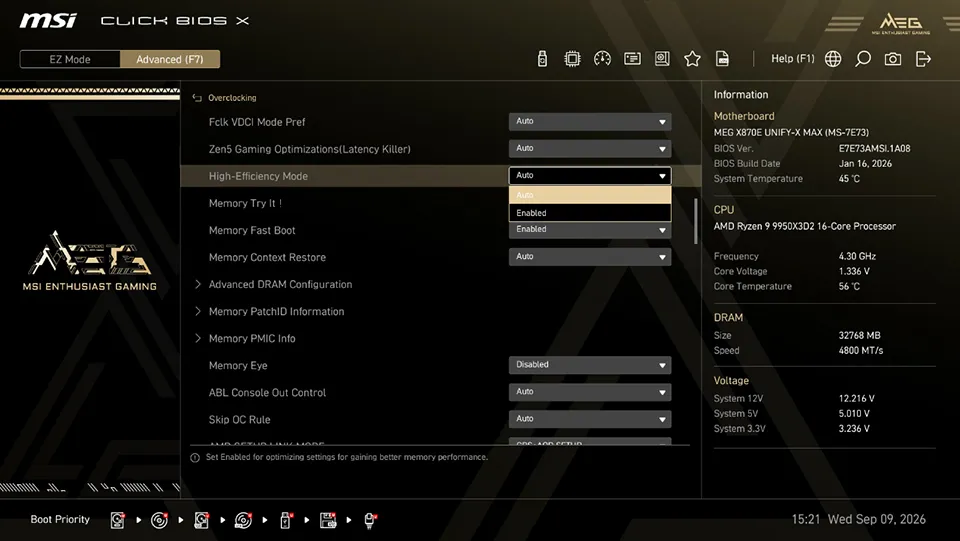
Task: Select floppy disk boot priority icon
Action: pos(328,520)
